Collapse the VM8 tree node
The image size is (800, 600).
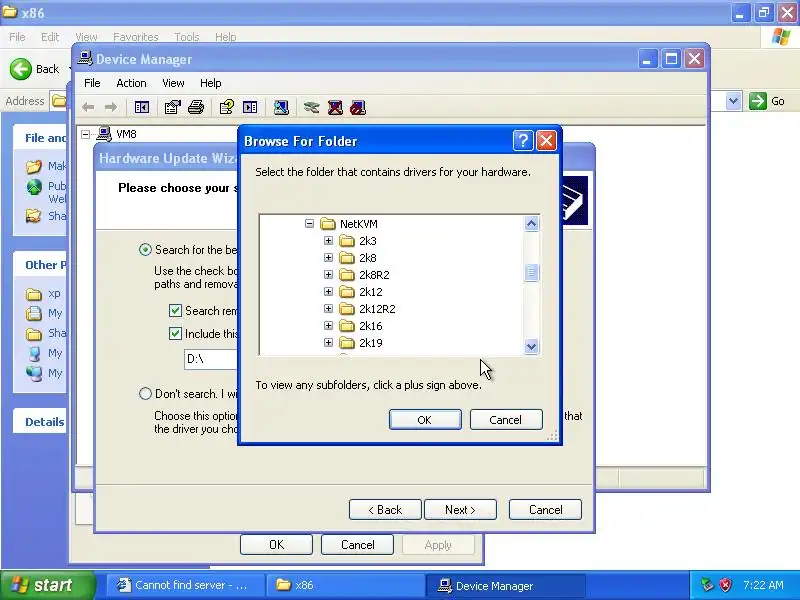point(86,134)
